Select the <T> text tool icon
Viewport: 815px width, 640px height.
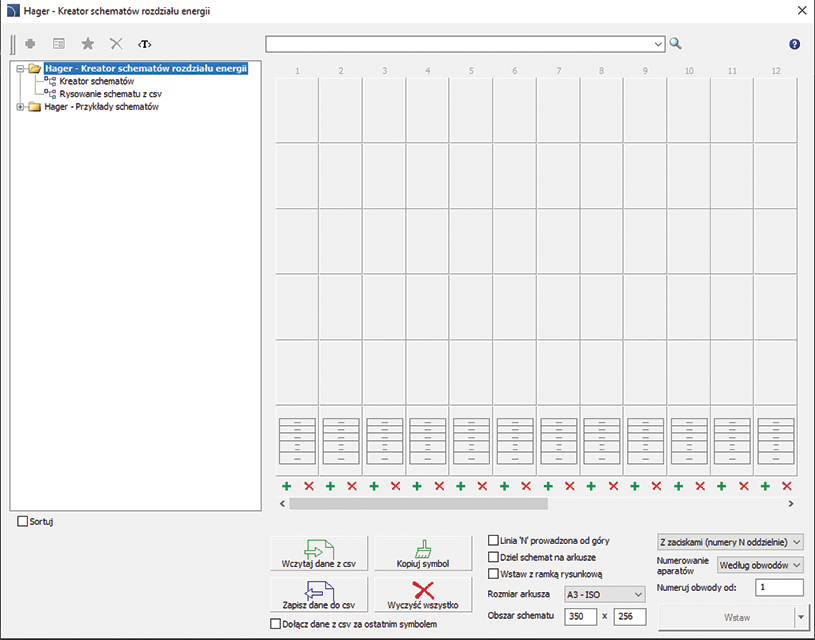point(144,43)
